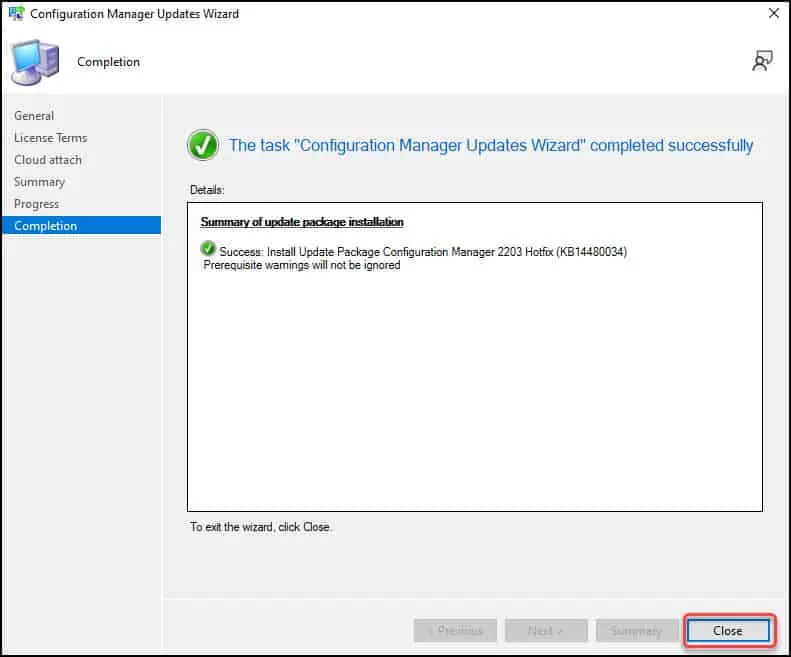Go to the Summary step in sidebar
This screenshot has height=657, width=791.
pyautogui.click(x=39, y=182)
